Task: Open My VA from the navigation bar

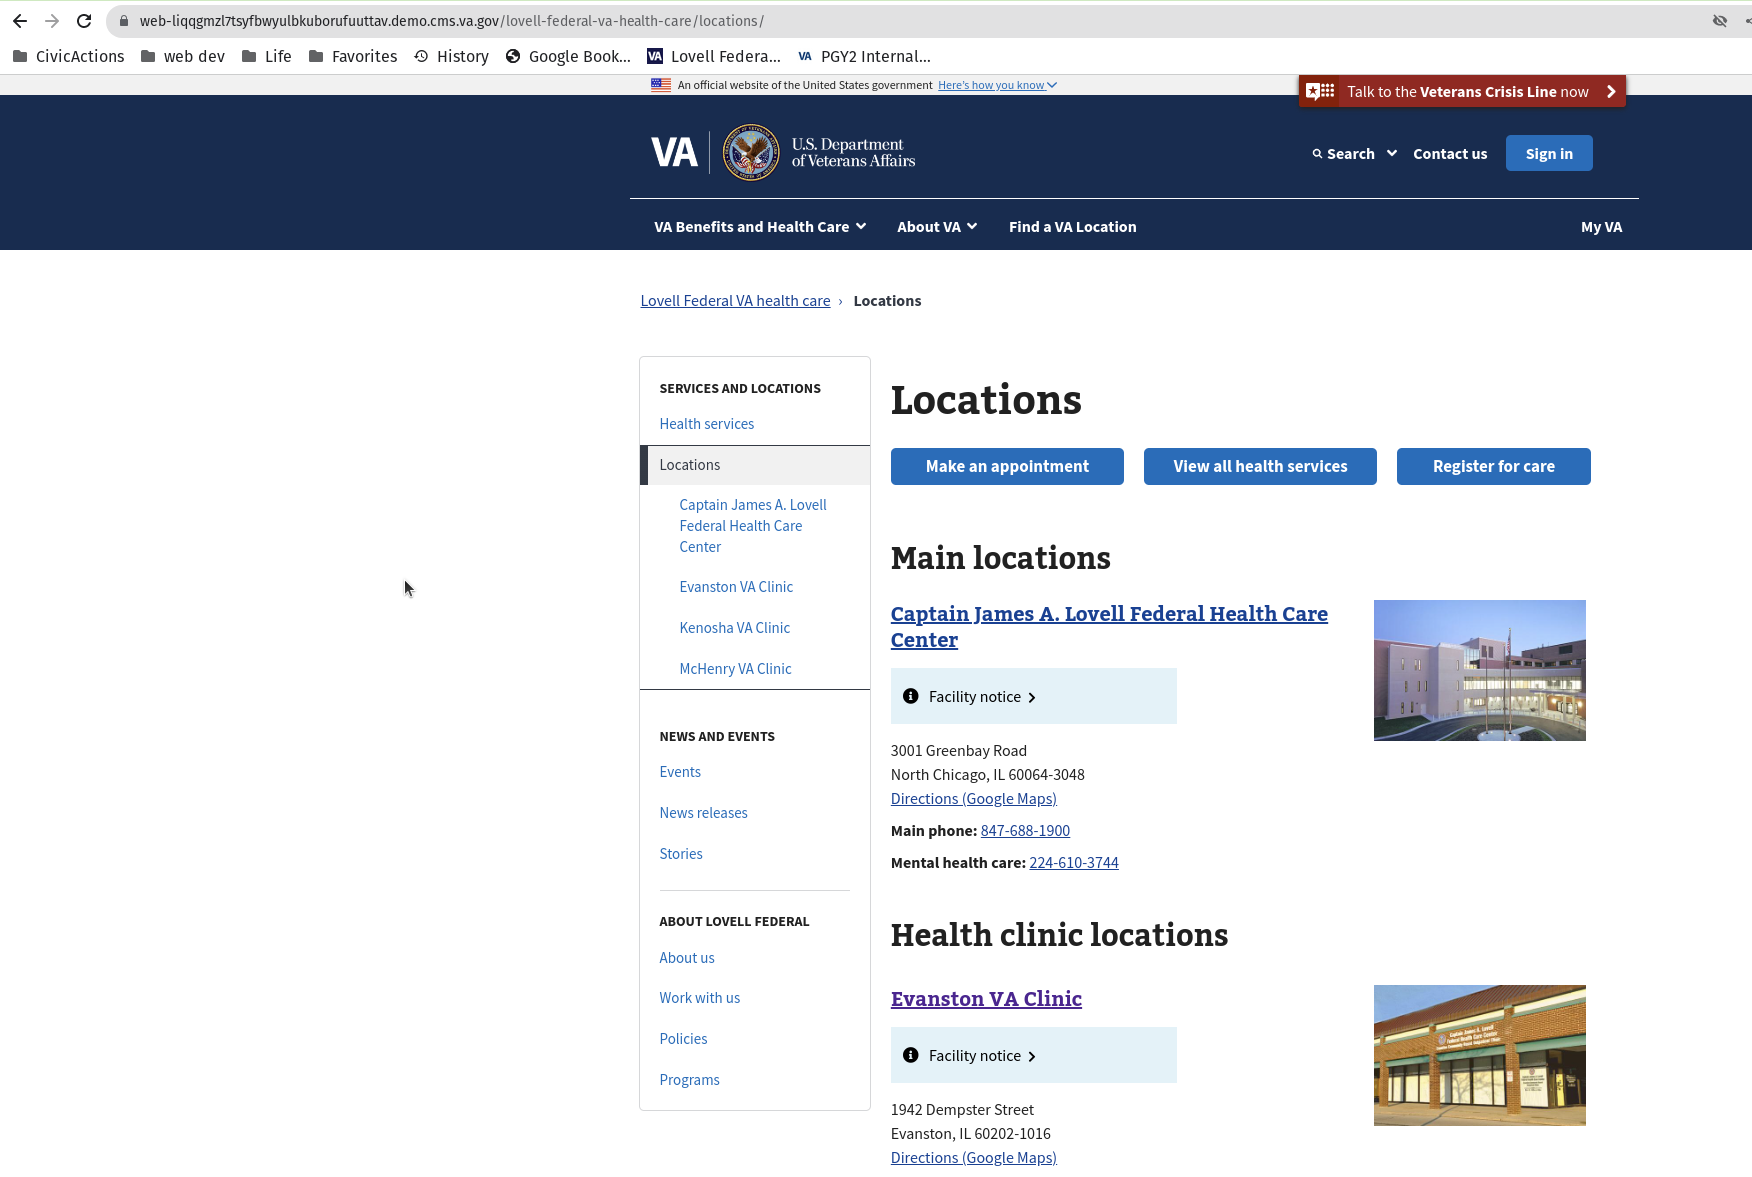Action: [x=1601, y=227]
